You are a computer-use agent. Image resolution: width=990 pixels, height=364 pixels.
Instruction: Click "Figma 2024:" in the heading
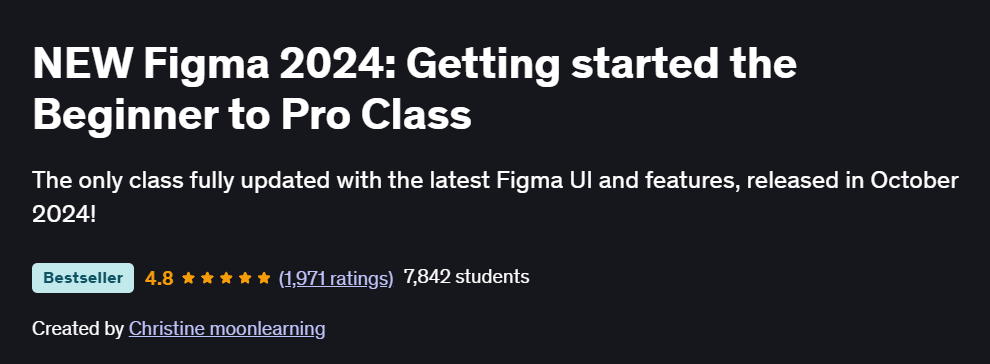[x=270, y=66]
